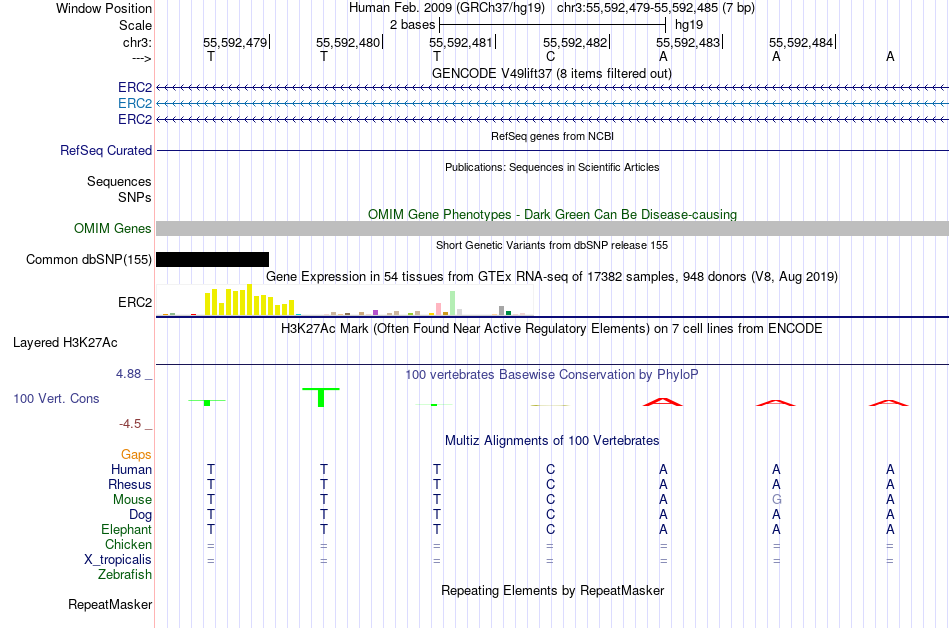Select the Common dbSNP(155) track label
This screenshot has height=628, width=950.
88,259
